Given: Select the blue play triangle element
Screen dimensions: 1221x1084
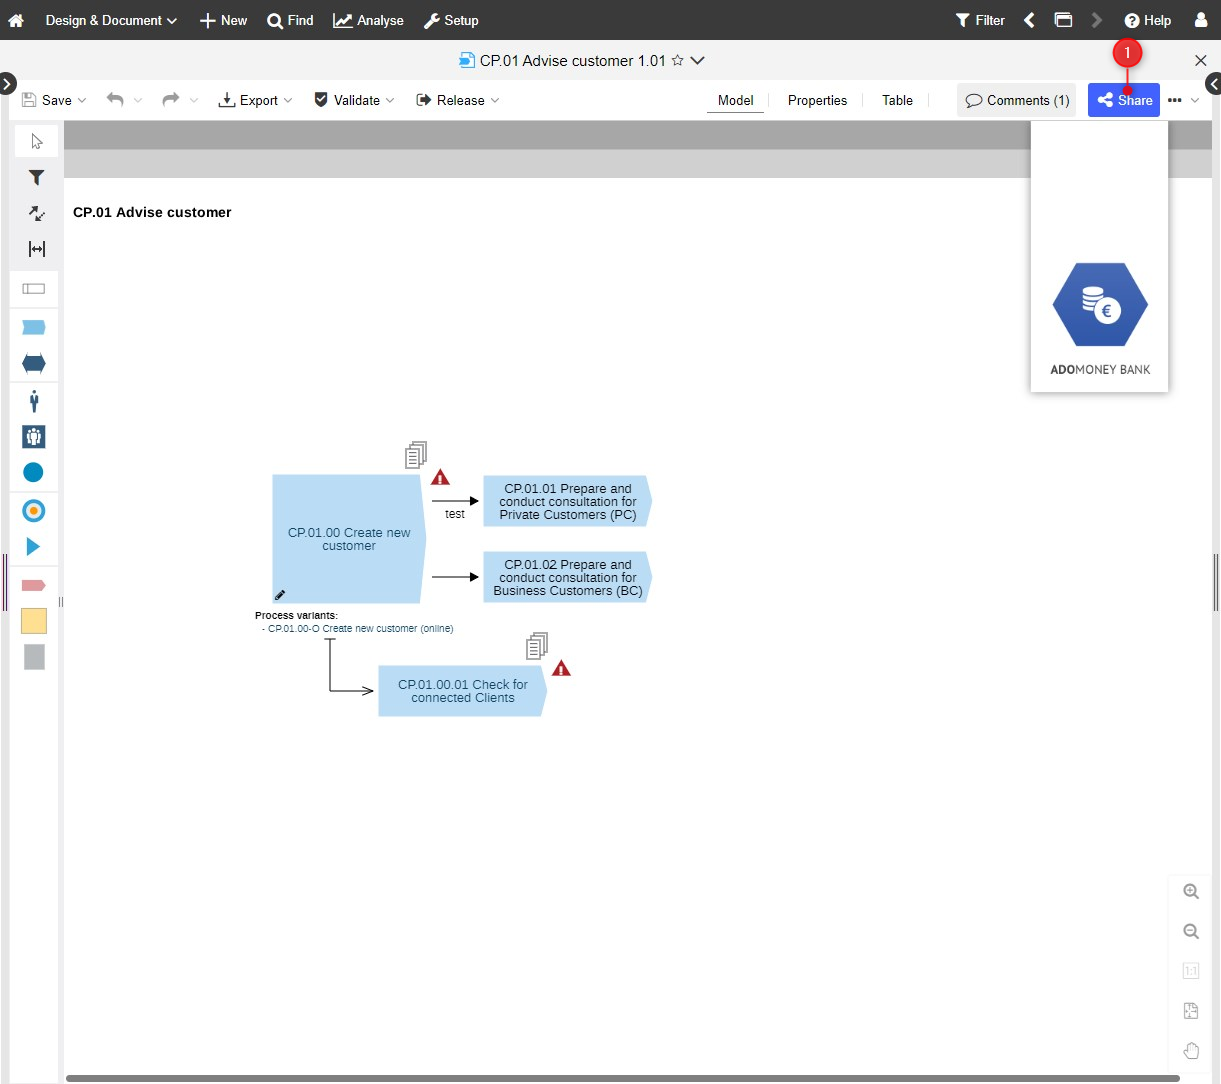Looking at the screenshot, I should pos(33,547).
